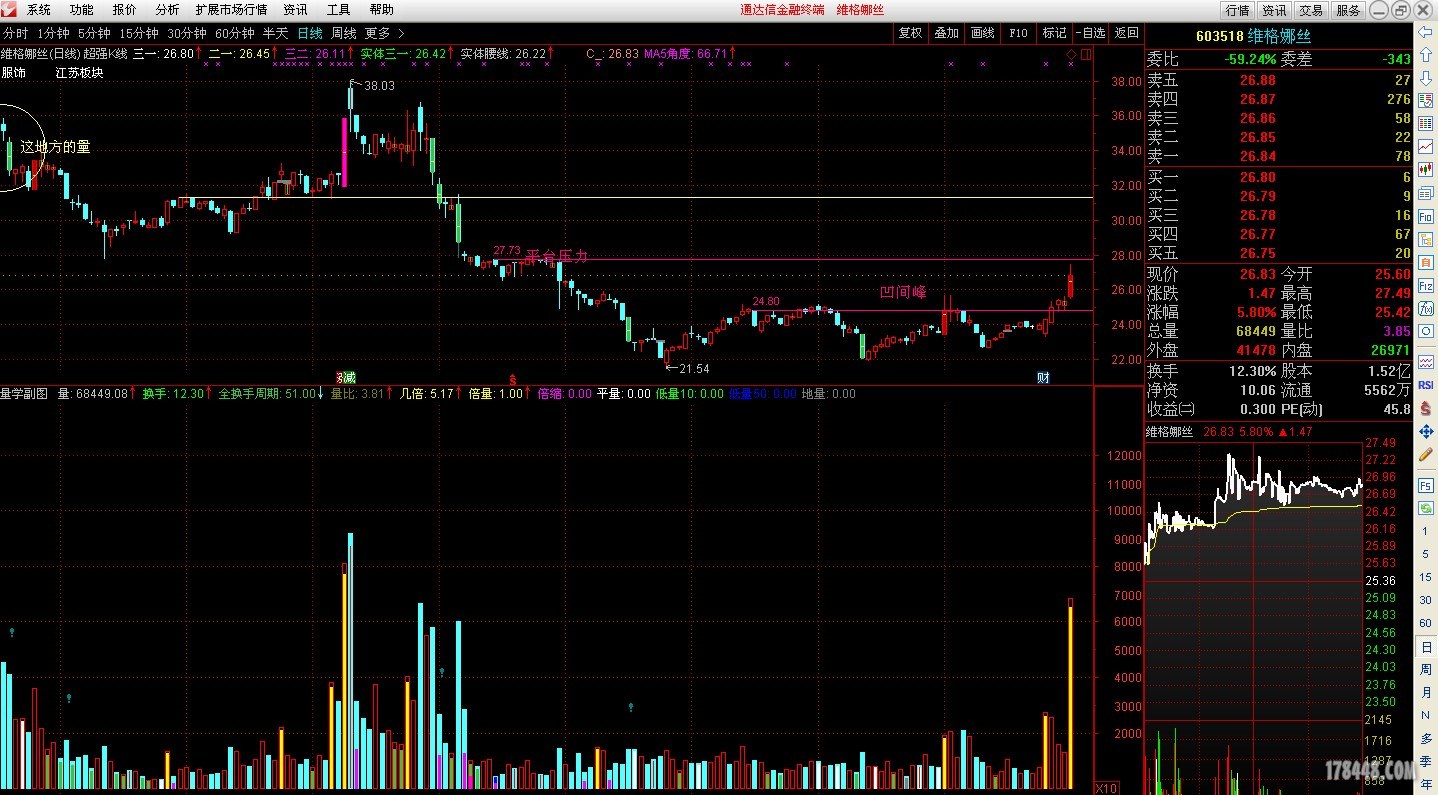Click the 服务 button at top right

pos(1348,10)
